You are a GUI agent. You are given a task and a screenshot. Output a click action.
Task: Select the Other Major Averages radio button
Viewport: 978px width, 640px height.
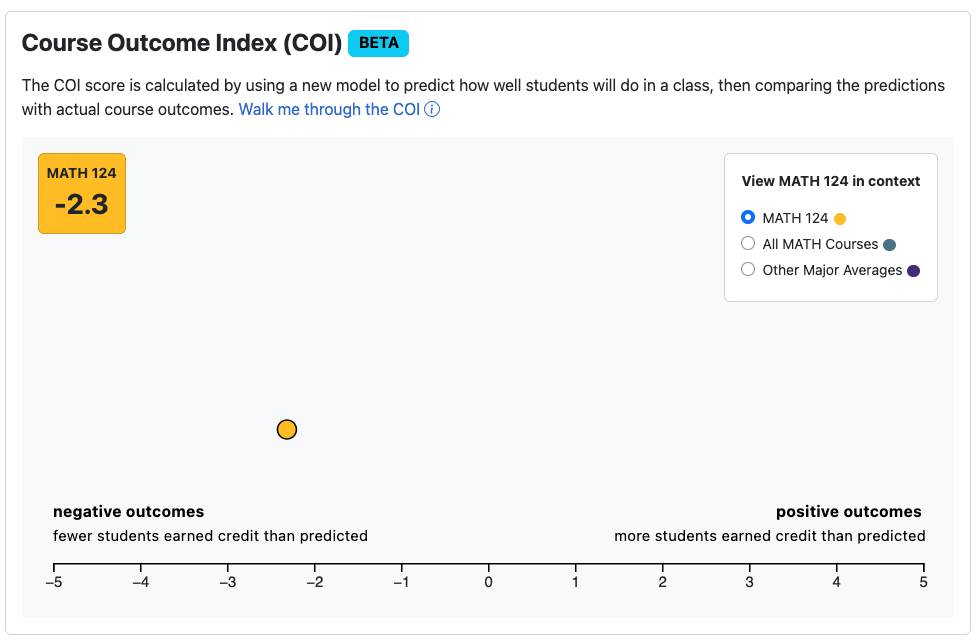[x=747, y=269]
